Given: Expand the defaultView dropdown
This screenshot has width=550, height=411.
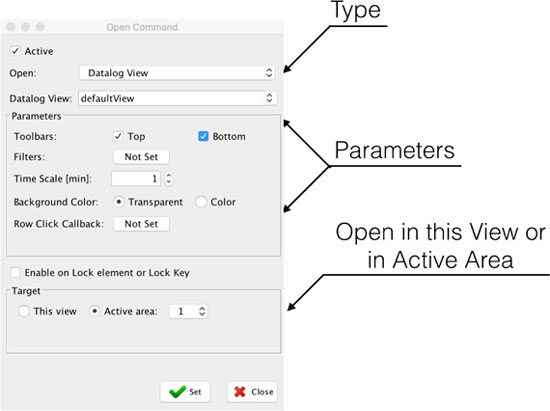Looking at the screenshot, I should point(177,98).
